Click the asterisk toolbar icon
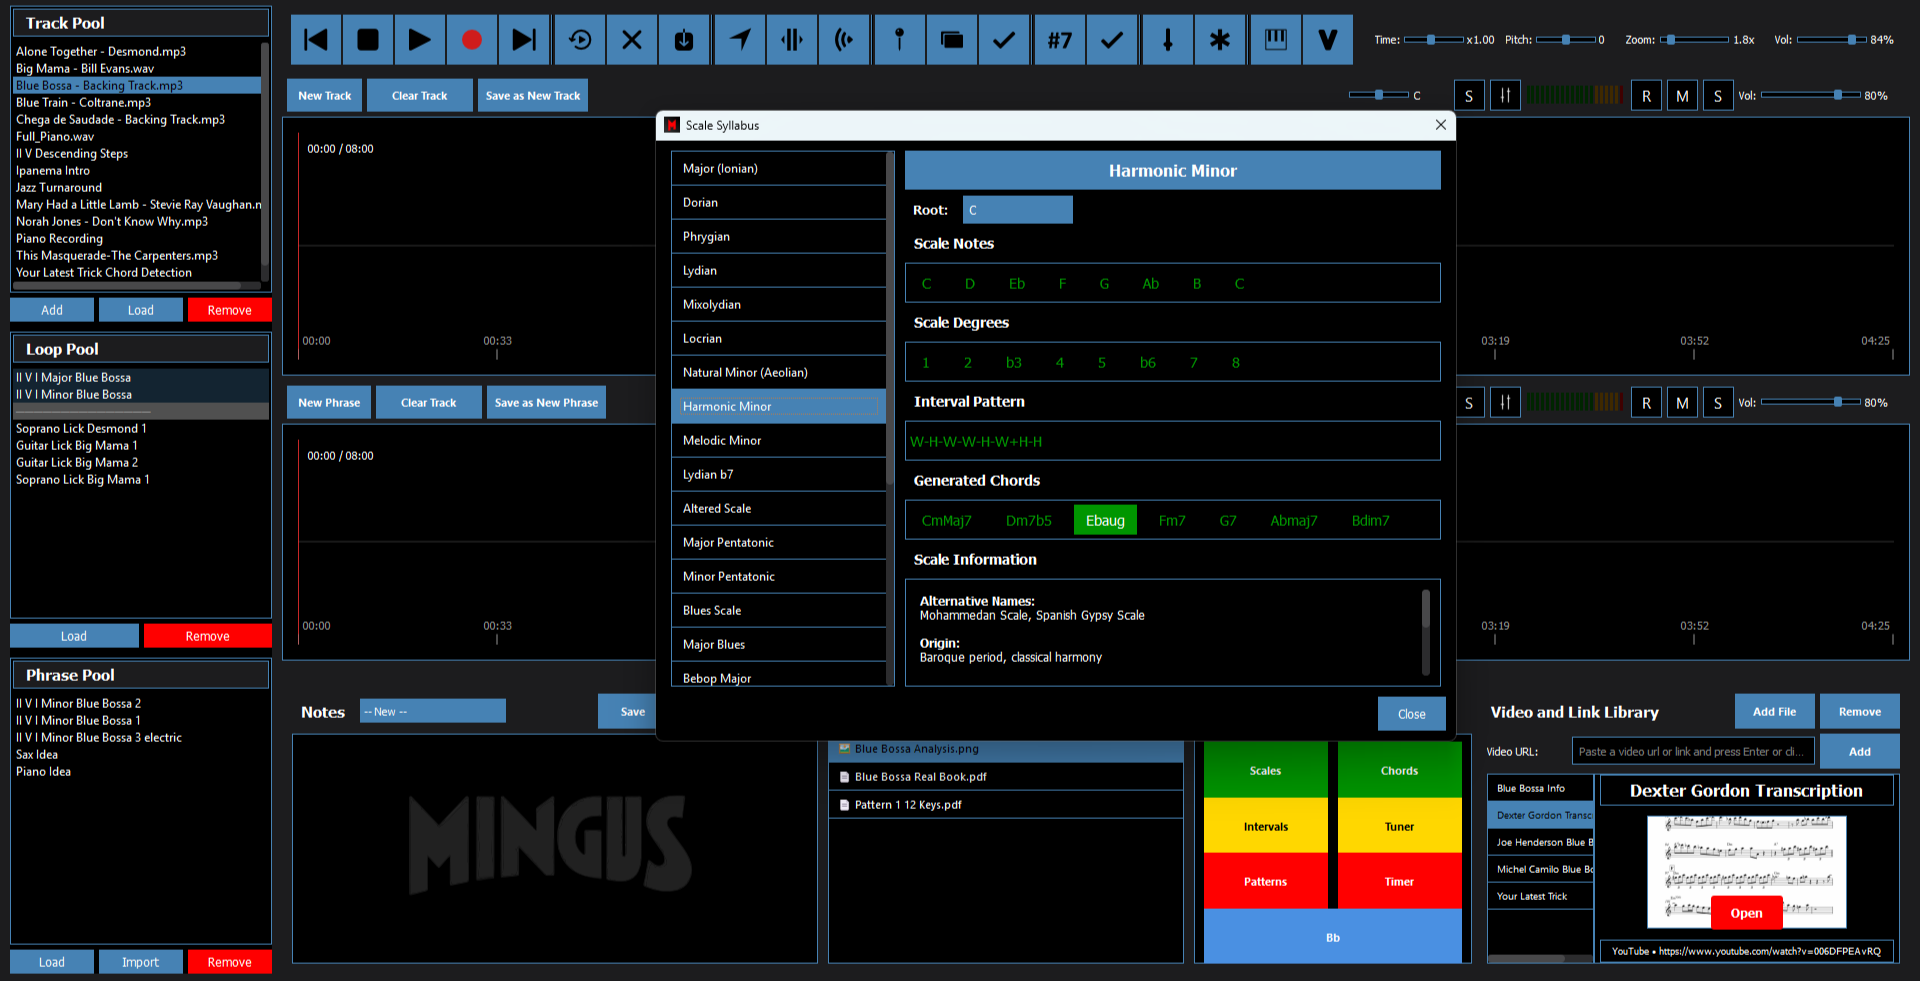Screen dimensions: 1920x981 [1219, 40]
